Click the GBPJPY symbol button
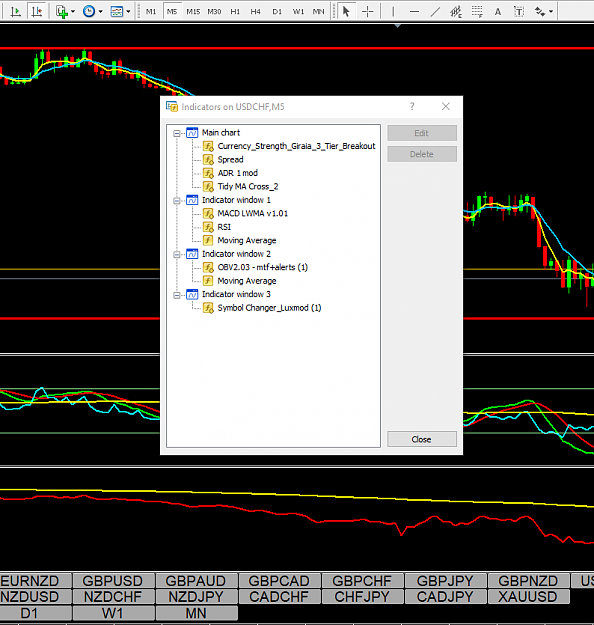This screenshot has height=625, width=594. coord(445,581)
